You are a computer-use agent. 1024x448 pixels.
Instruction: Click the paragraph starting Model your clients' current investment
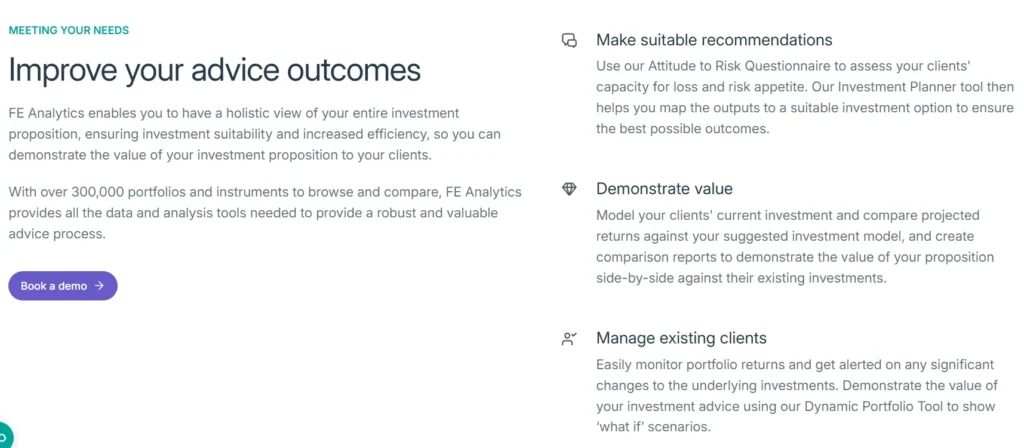coord(794,247)
